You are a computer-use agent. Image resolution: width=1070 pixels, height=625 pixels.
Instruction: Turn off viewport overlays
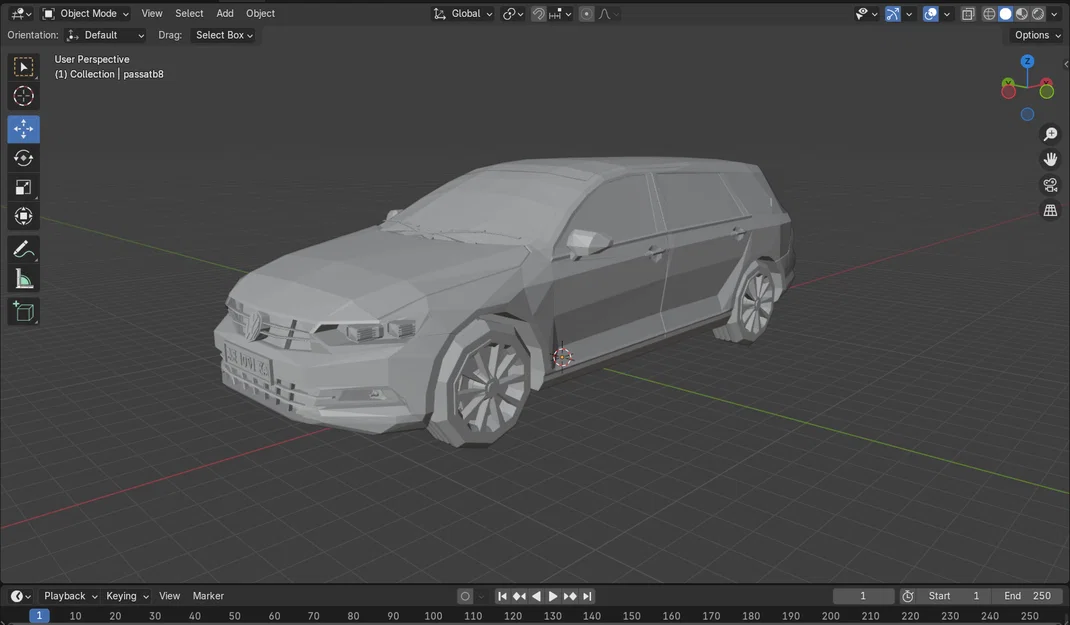929,13
